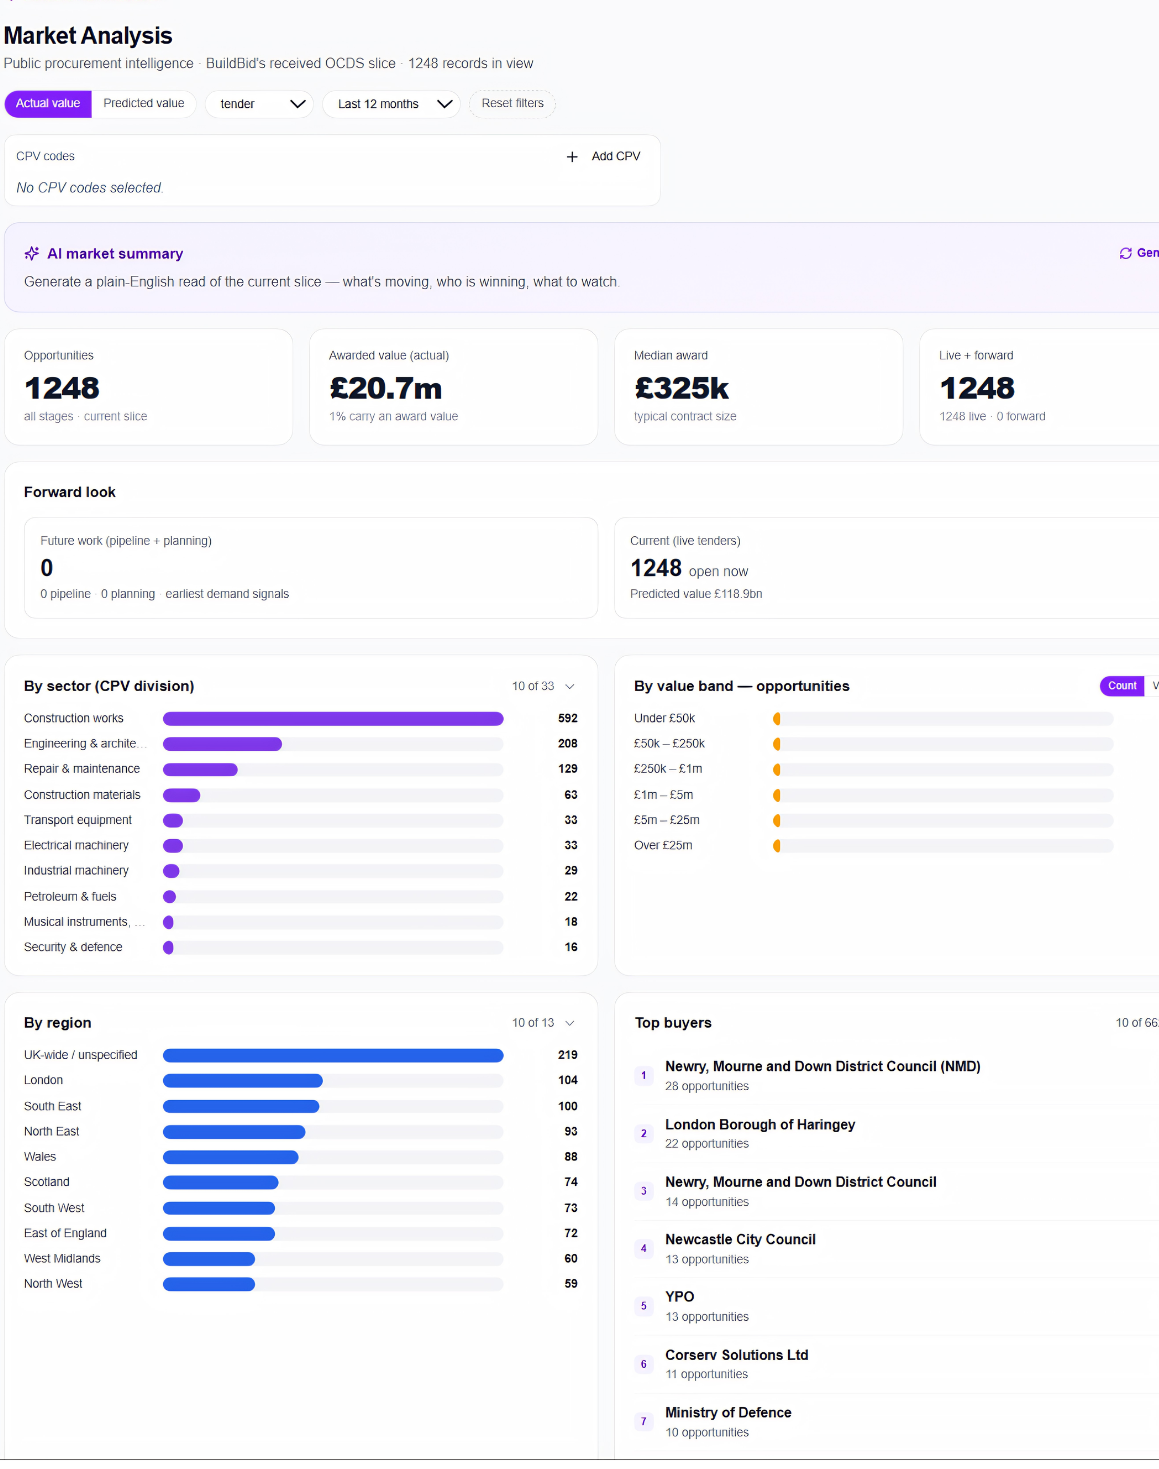Select Repair & maintenance sector row
The width and height of the screenshot is (1159, 1469).
coord(301,770)
